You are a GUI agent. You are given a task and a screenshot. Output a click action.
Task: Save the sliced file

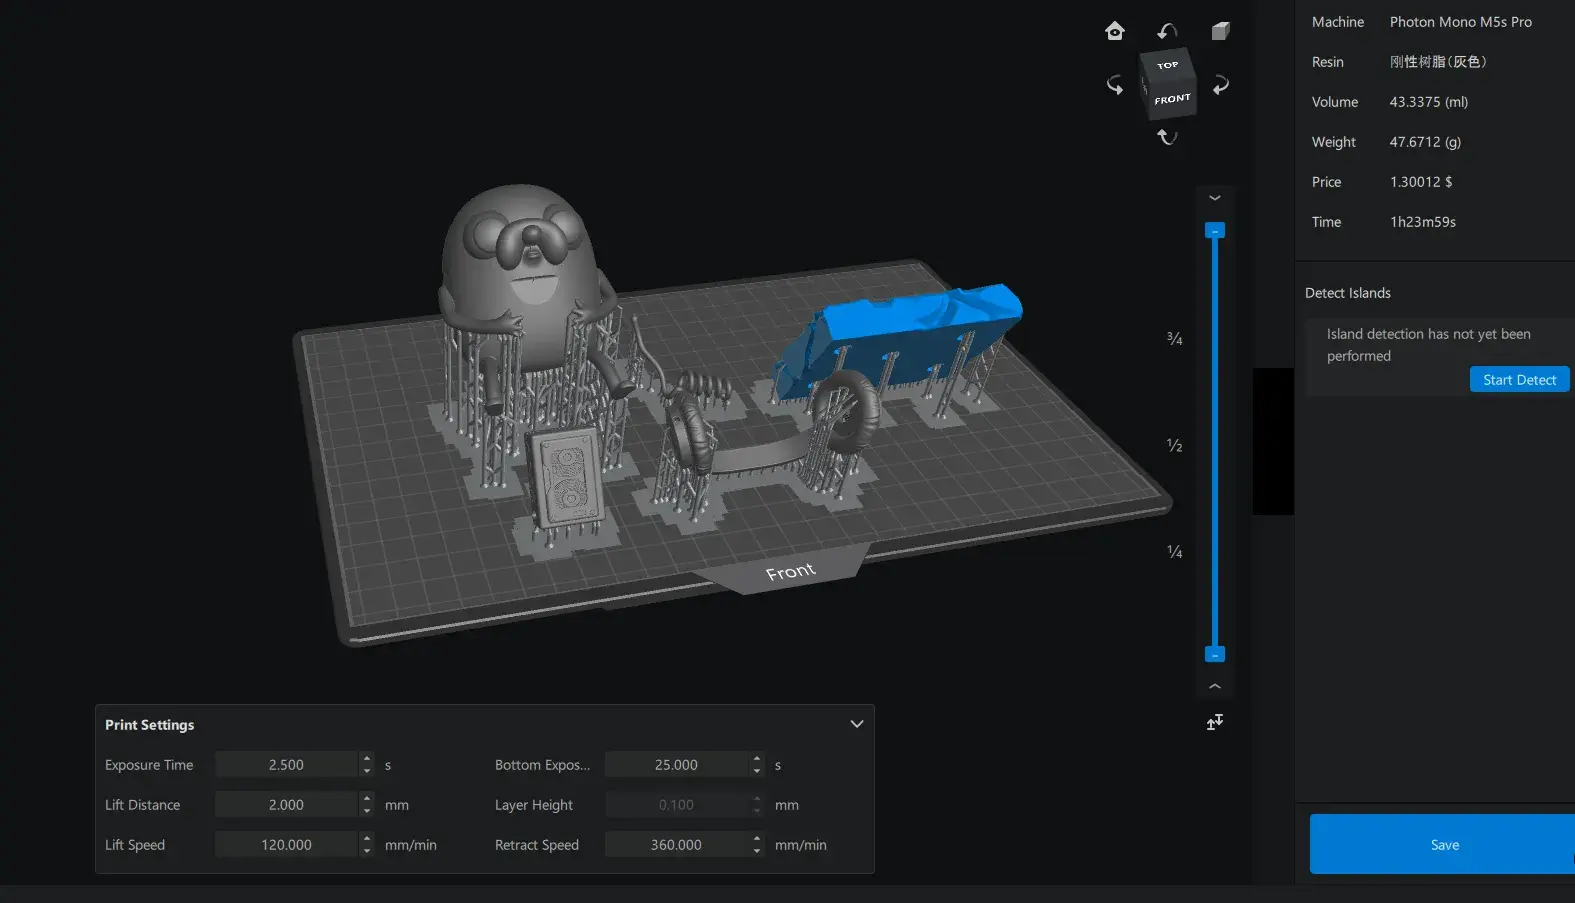(1442, 844)
